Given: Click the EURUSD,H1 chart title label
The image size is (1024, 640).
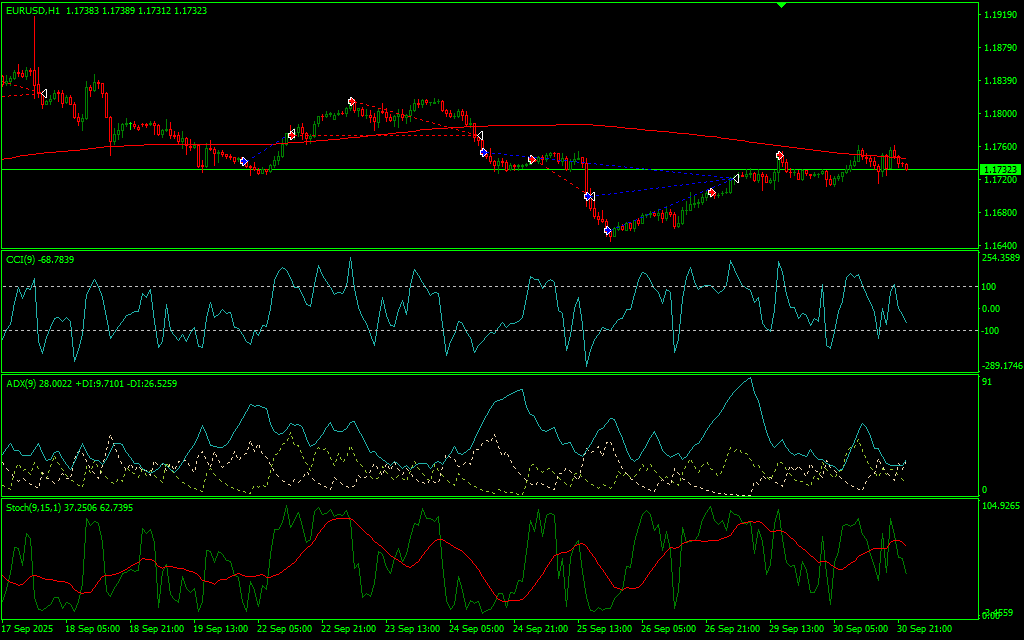Looking at the screenshot, I should pos(32,9).
